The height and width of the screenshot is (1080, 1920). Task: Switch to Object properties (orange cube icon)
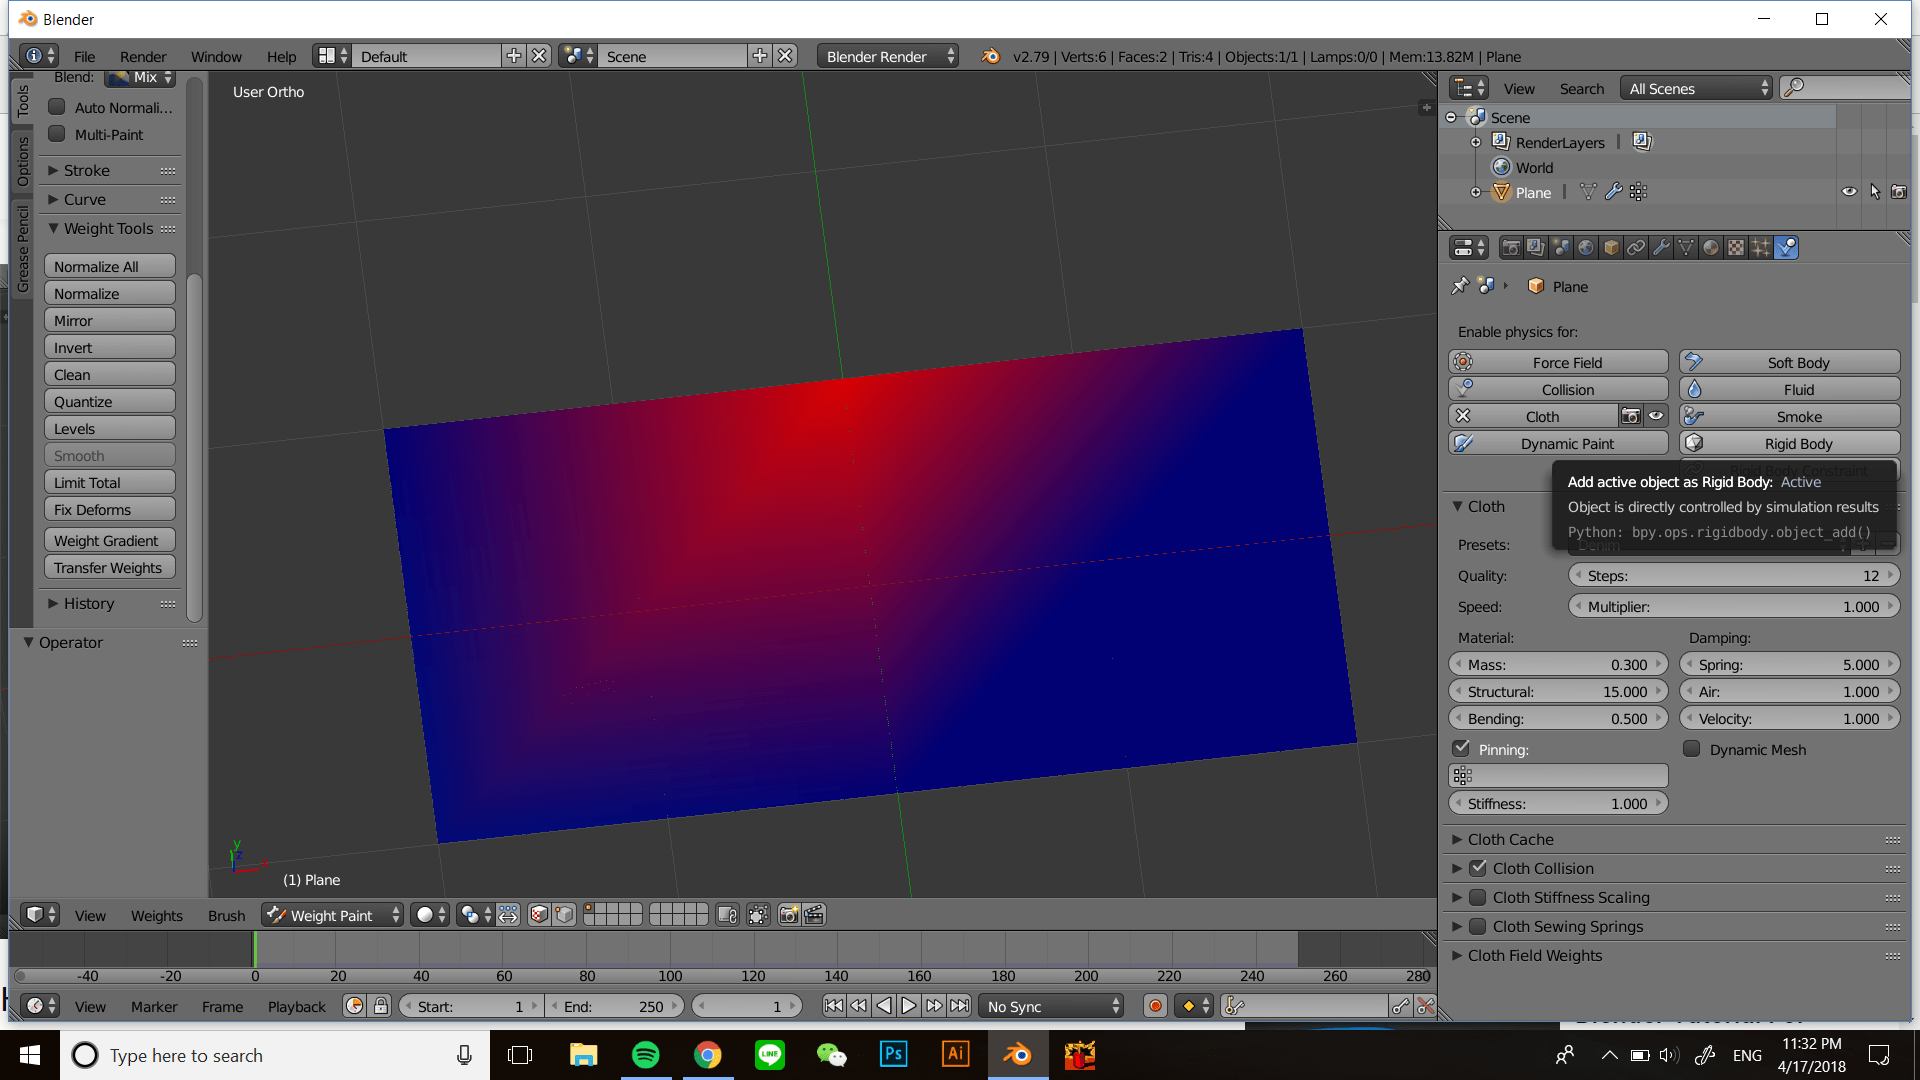[1612, 247]
